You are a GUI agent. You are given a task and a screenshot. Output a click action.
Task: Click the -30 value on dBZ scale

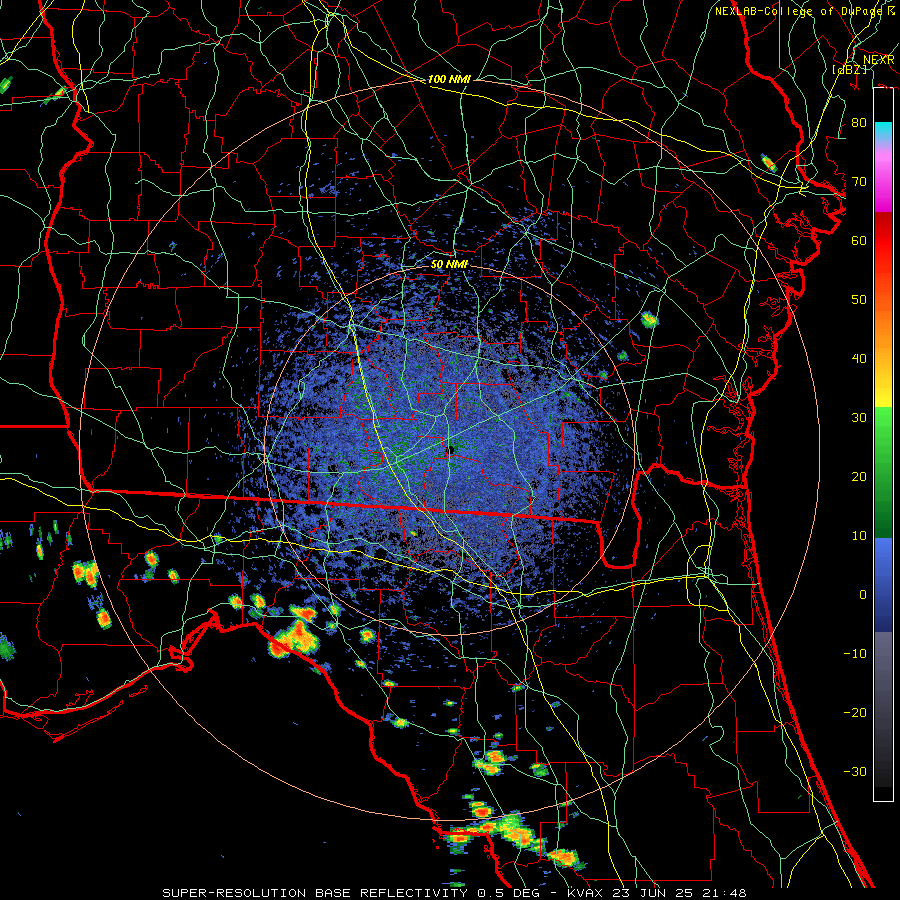coord(855,771)
